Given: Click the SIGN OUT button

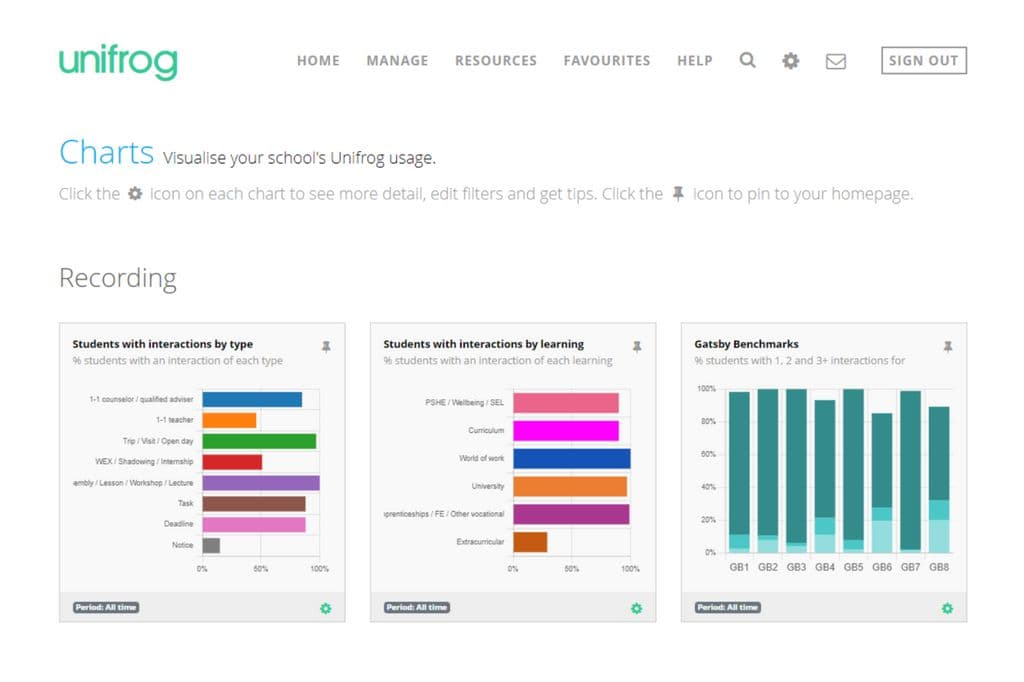Looking at the screenshot, I should [922, 60].
